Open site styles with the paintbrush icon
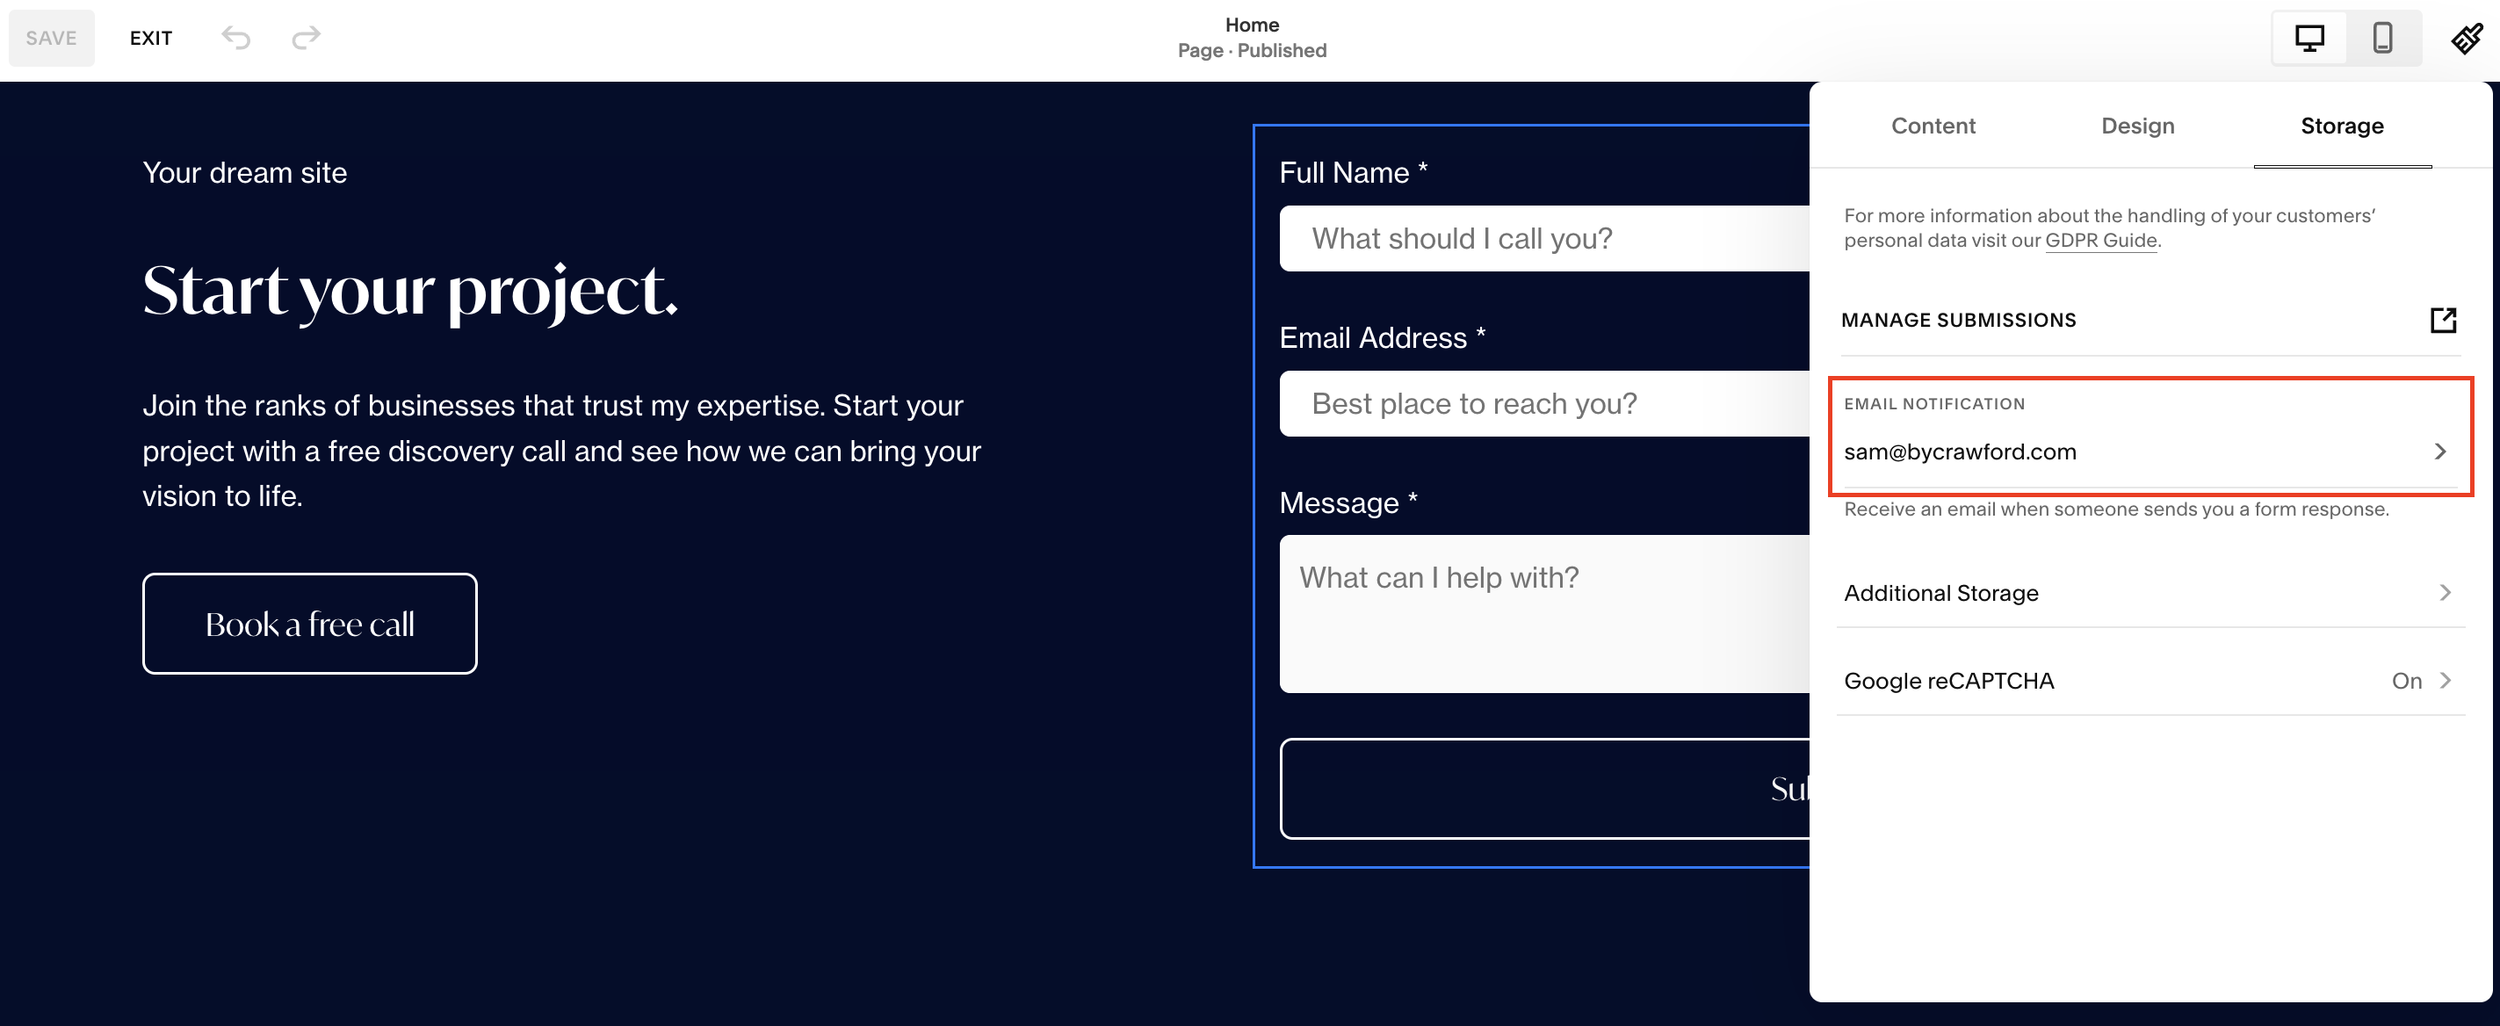This screenshot has width=2500, height=1026. pos(2466,37)
